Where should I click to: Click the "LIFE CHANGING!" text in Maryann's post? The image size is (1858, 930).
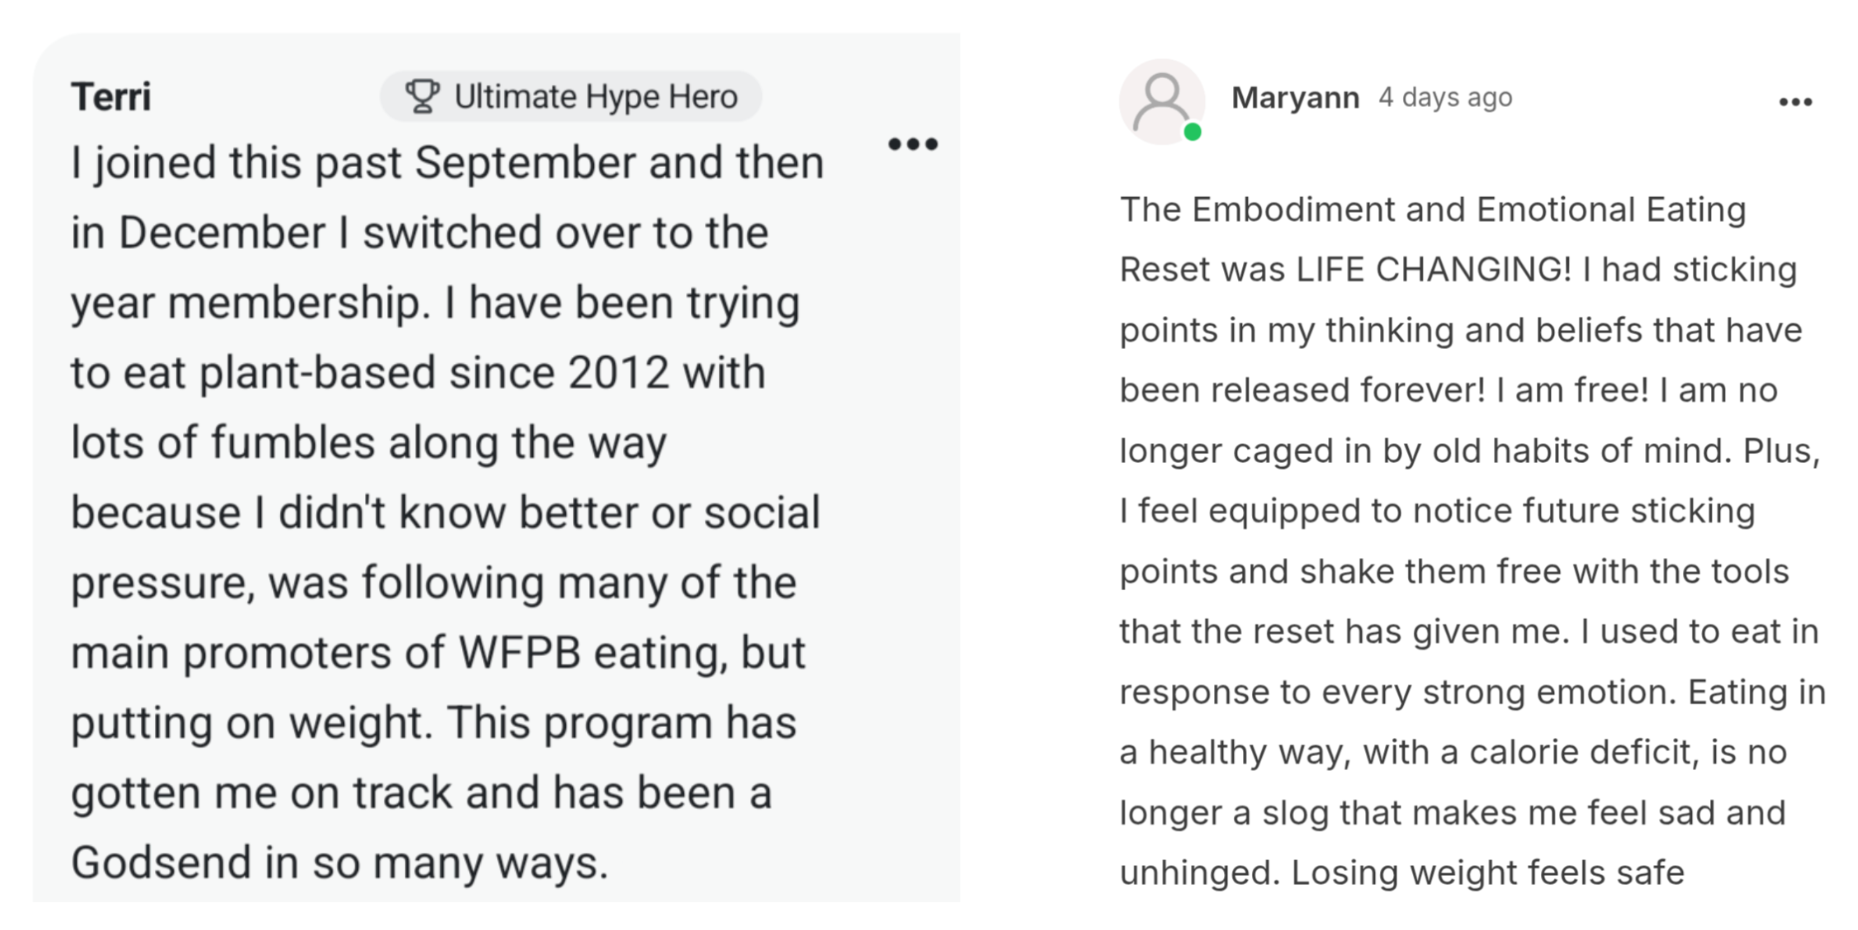pos(1434,270)
